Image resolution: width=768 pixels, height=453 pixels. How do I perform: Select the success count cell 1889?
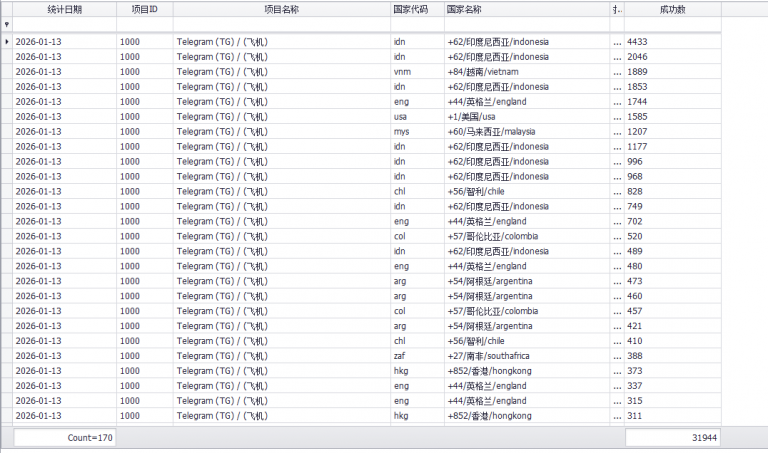click(672, 72)
